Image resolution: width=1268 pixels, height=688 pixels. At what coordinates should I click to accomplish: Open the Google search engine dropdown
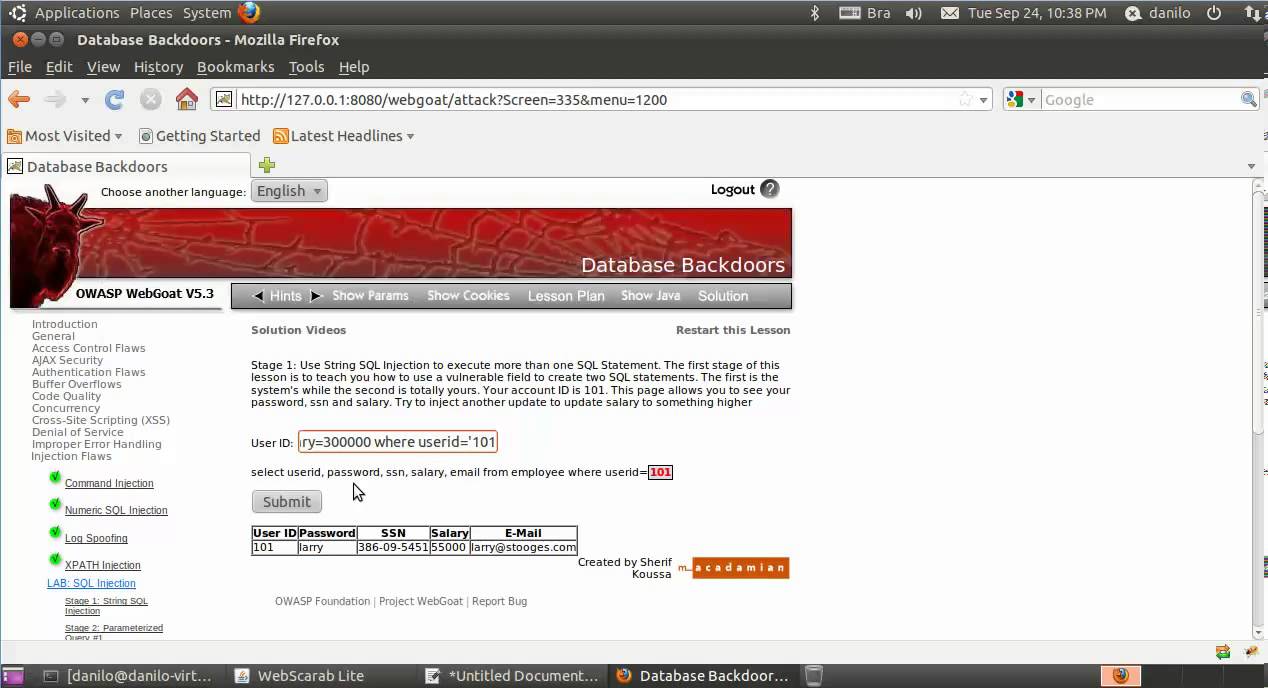pos(1022,99)
